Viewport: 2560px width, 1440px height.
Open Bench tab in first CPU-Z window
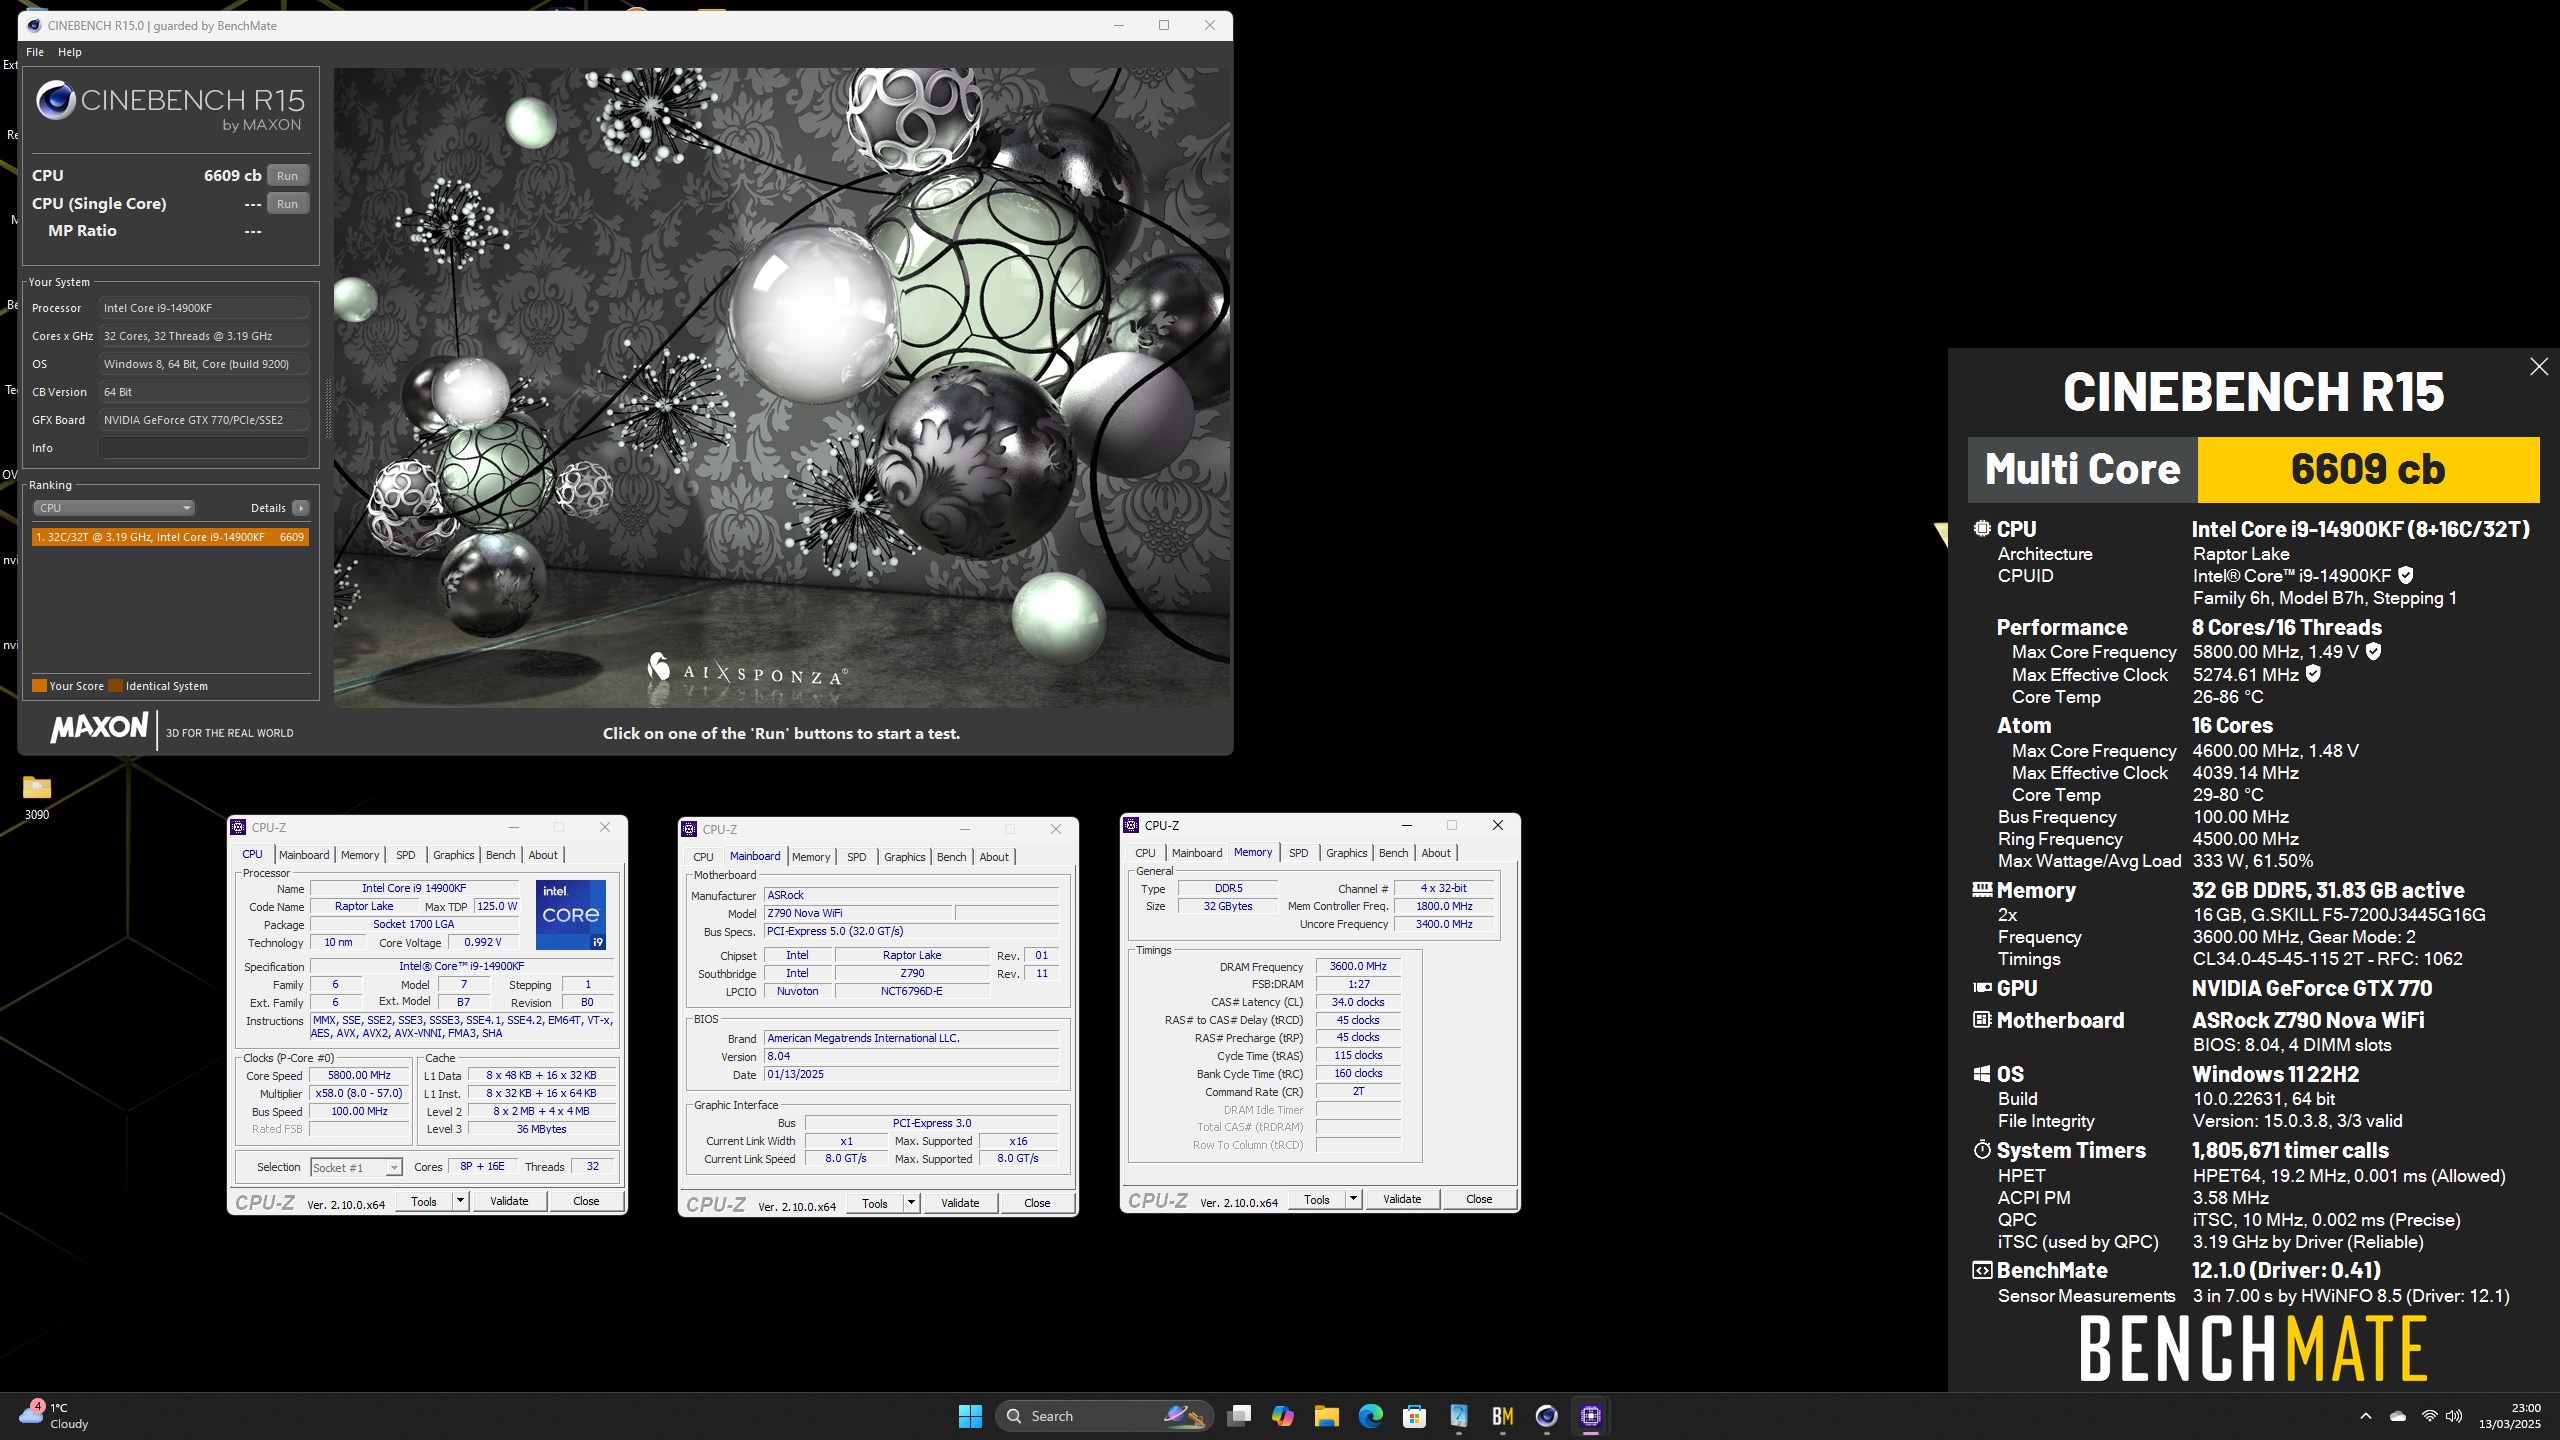(x=500, y=855)
